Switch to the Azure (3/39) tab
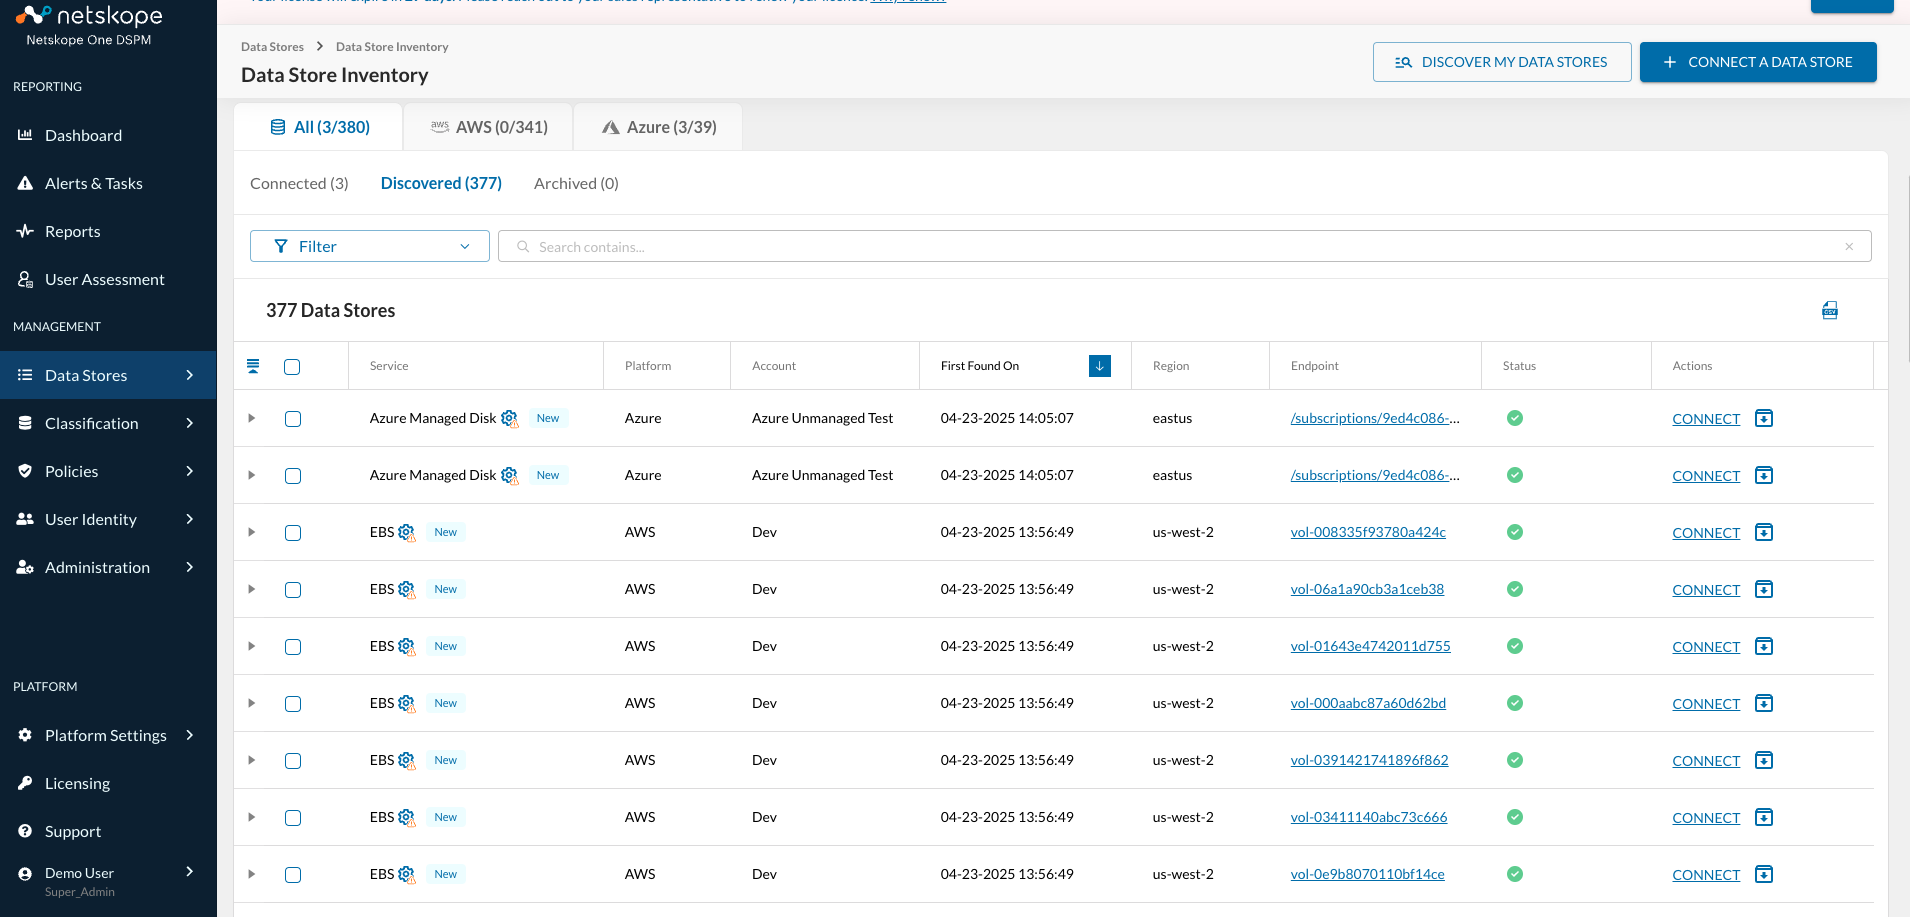This screenshot has height=917, width=1910. [x=659, y=127]
